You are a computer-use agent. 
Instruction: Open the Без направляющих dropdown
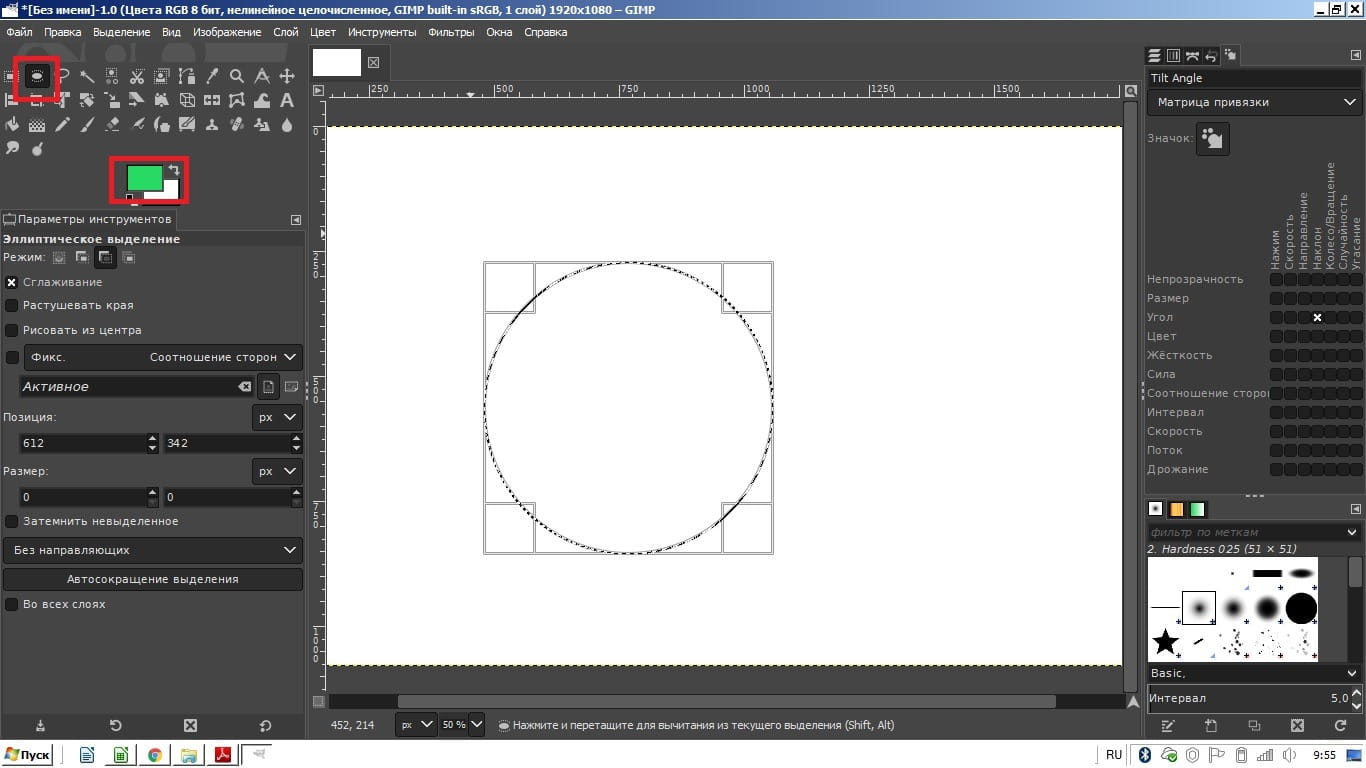coord(152,550)
